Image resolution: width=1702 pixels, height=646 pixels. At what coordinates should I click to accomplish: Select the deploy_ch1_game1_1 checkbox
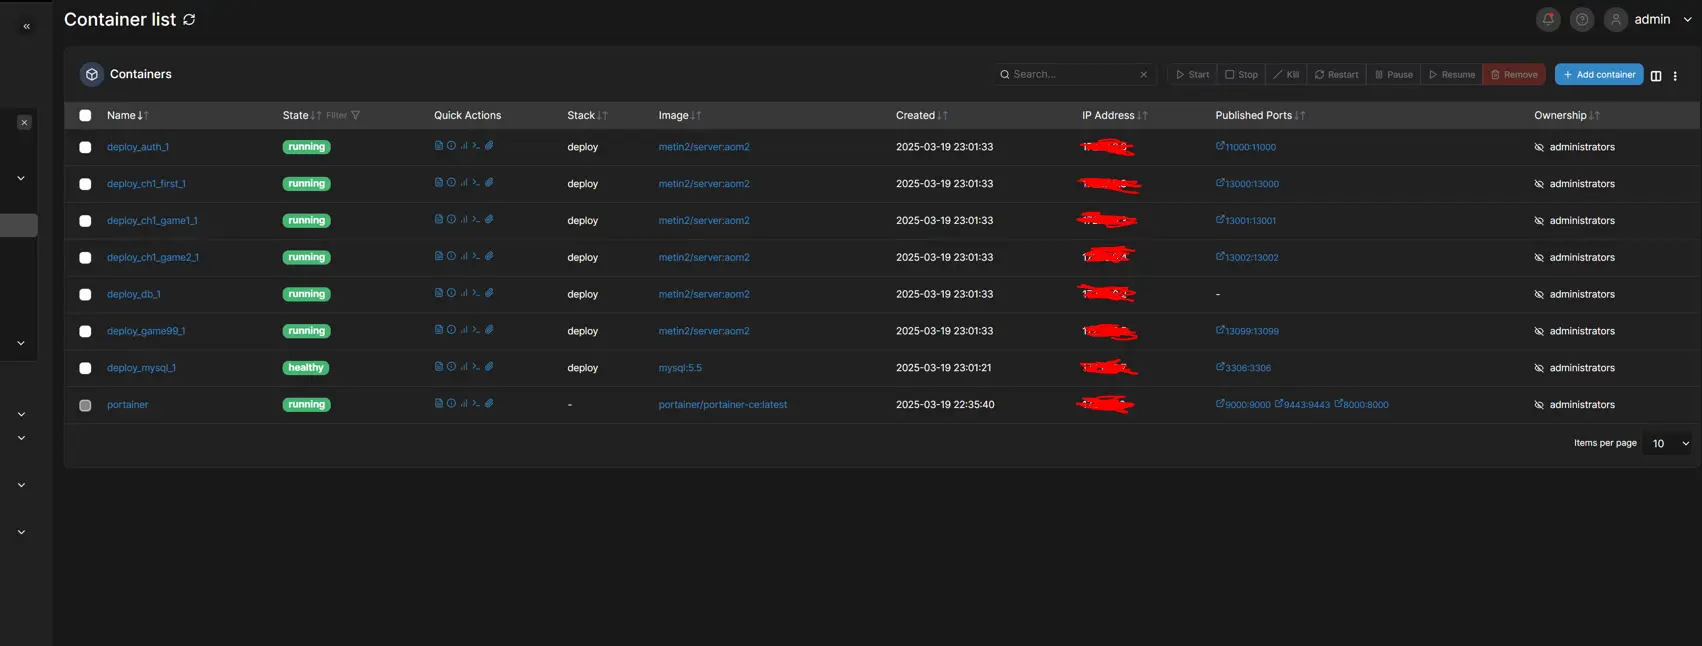85,221
